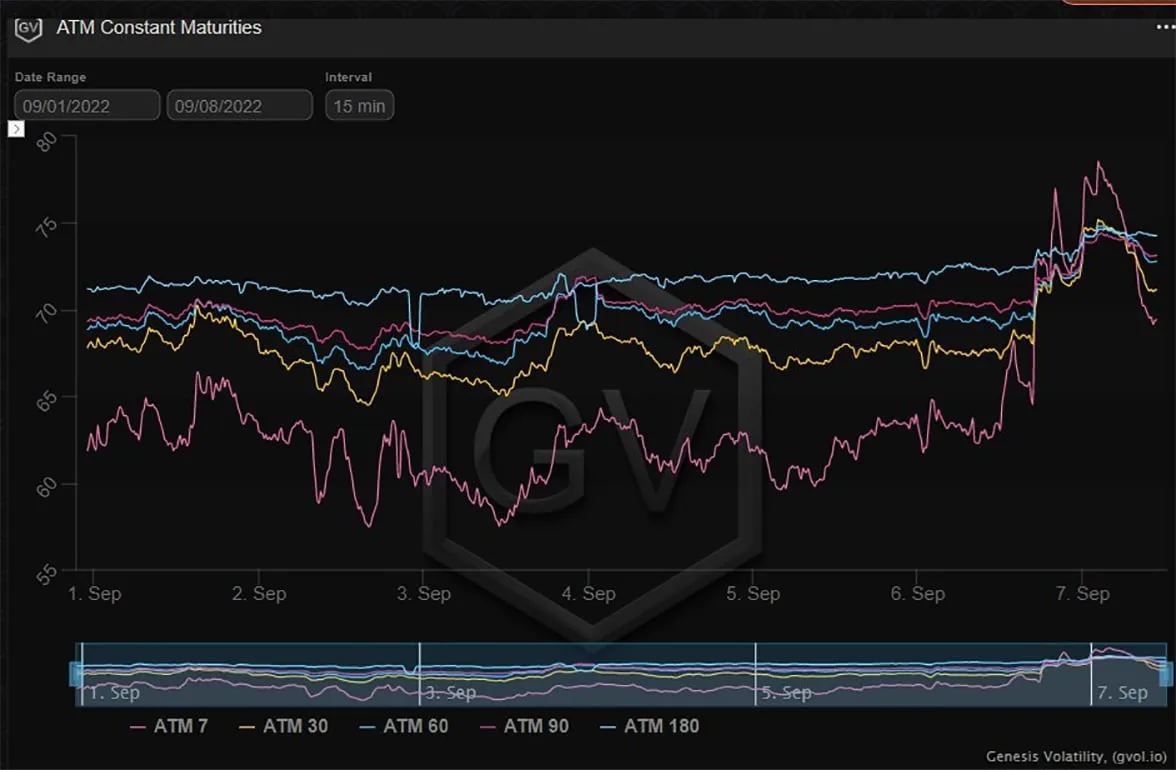Open the three-dot options menu

coord(1166,27)
